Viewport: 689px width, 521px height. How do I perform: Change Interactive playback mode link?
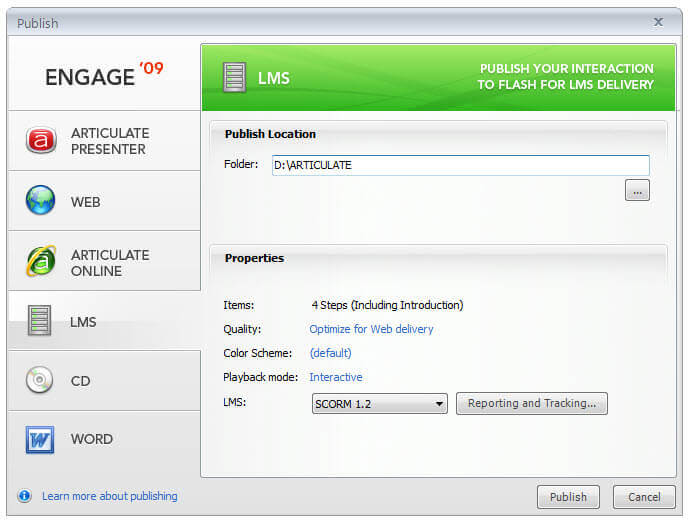[x=336, y=377]
